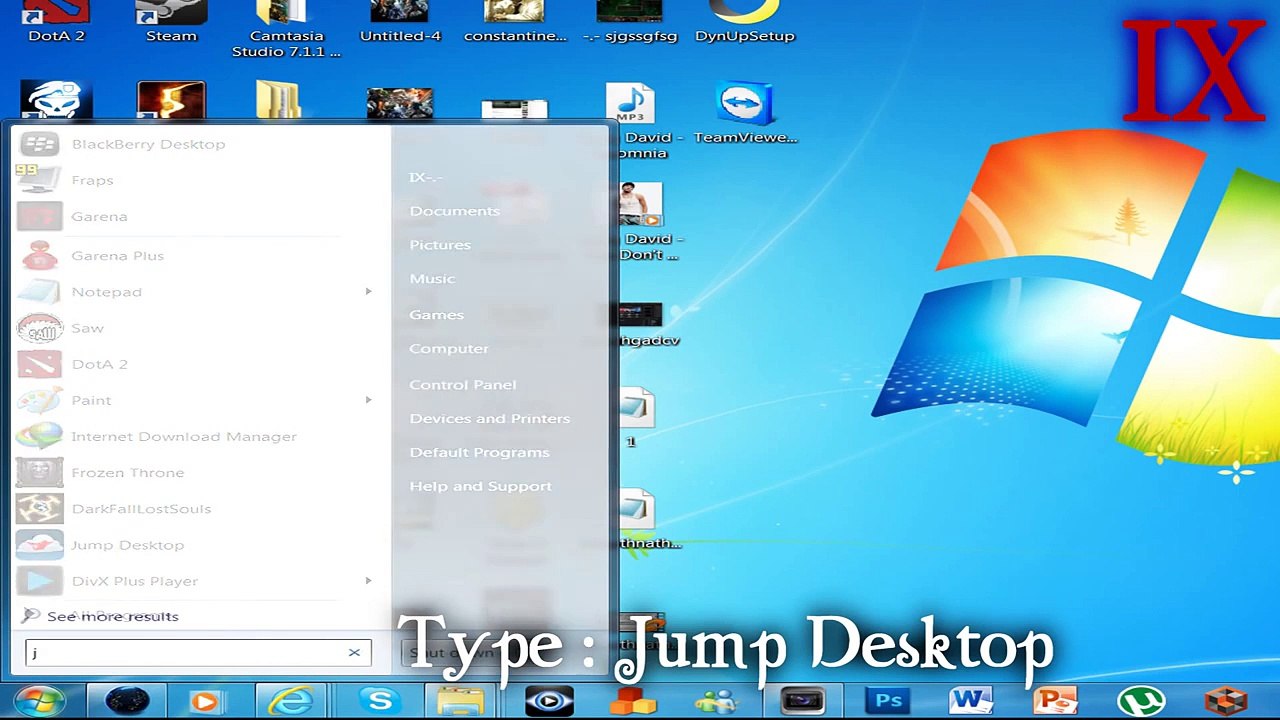Viewport: 1280px width, 720px height.
Task: Open DarkFallLostSouls from the search results
Action: click(141, 509)
